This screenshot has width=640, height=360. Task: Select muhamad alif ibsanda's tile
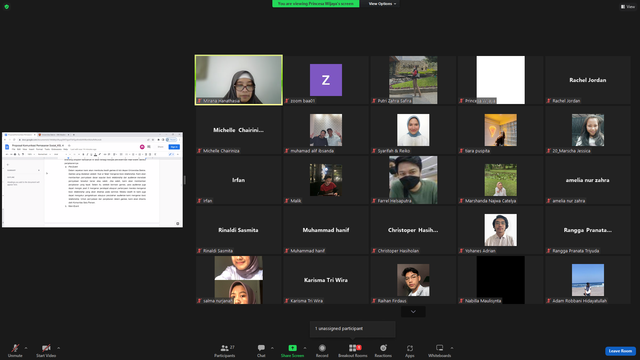pyautogui.click(x=326, y=130)
